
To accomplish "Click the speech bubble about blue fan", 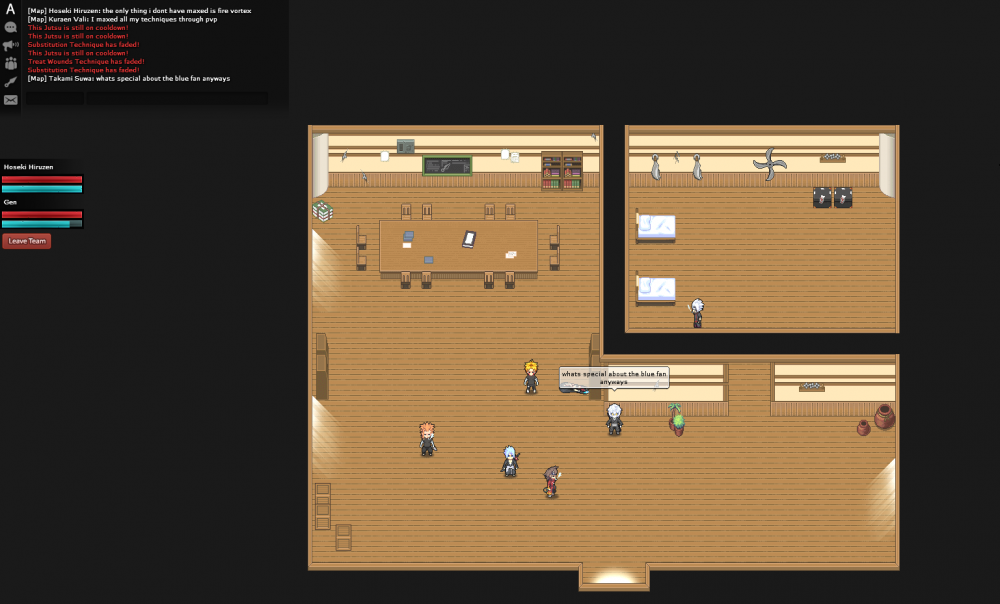I will pos(614,377).
